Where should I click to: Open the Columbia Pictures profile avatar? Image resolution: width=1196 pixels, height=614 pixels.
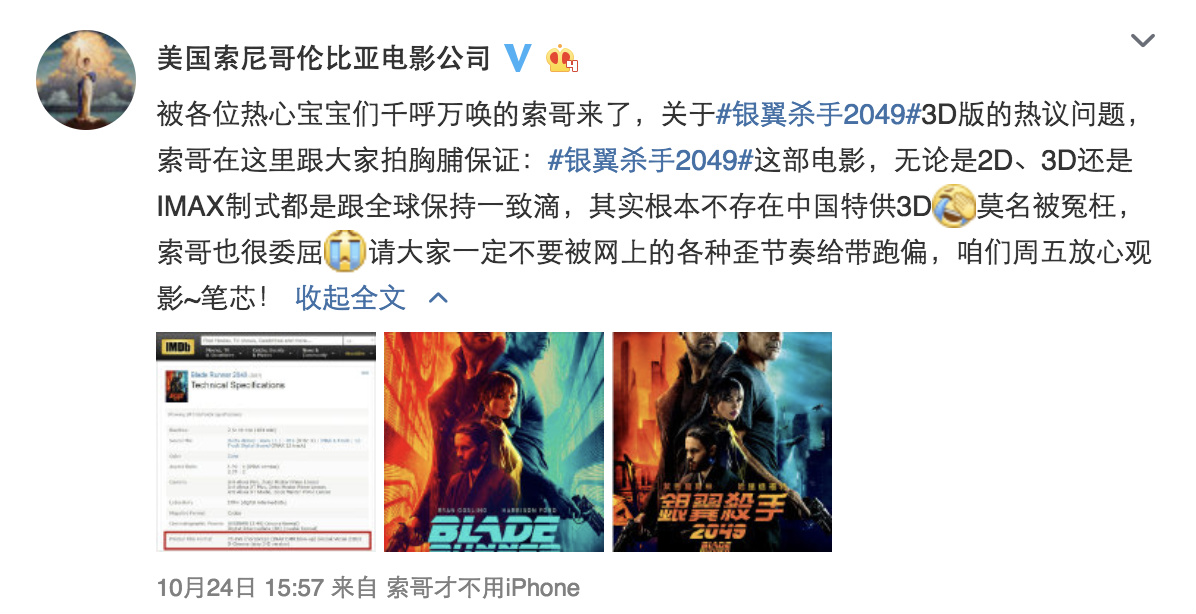point(86,80)
